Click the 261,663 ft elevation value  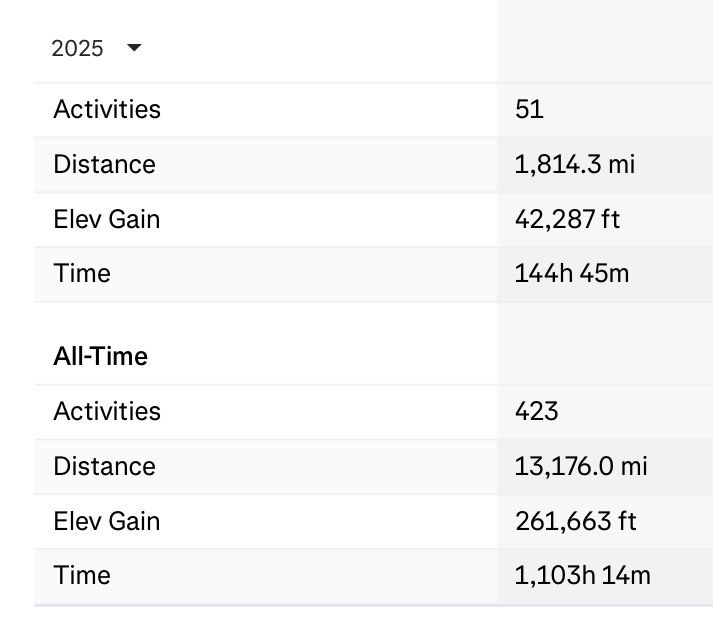(x=576, y=521)
